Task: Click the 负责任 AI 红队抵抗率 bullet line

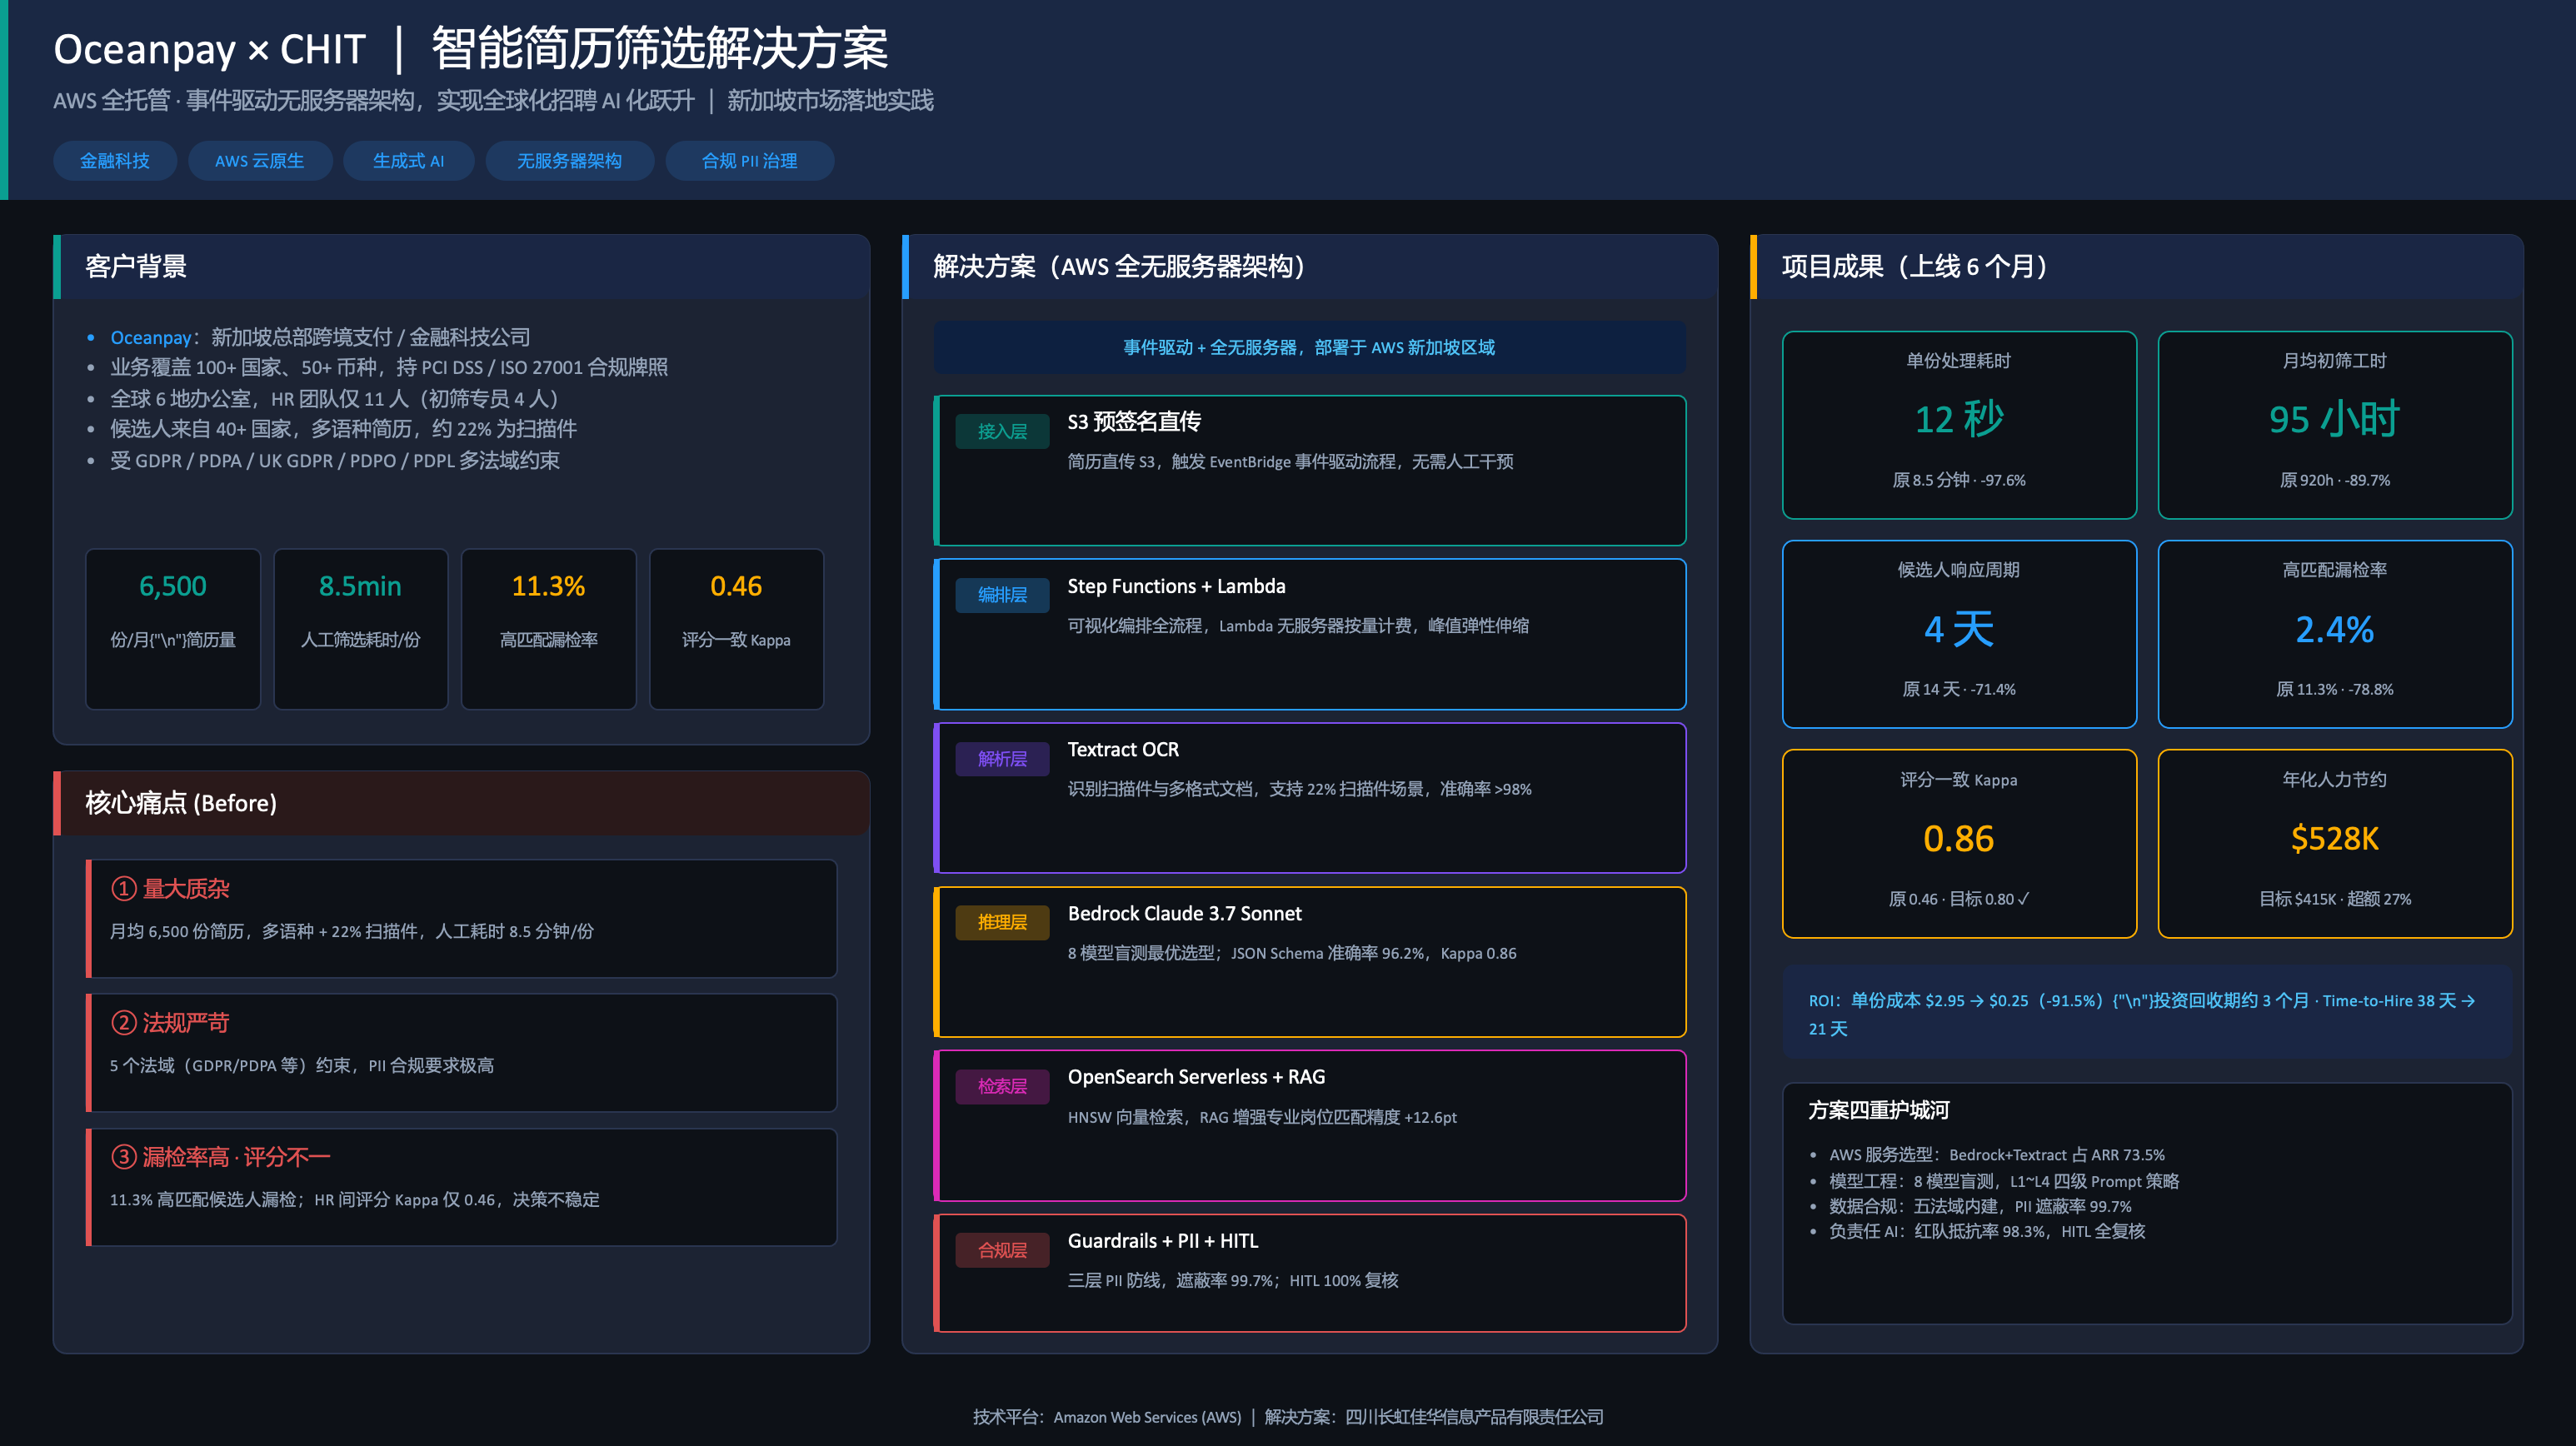Action: pyautogui.click(x=1987, y=1231)
